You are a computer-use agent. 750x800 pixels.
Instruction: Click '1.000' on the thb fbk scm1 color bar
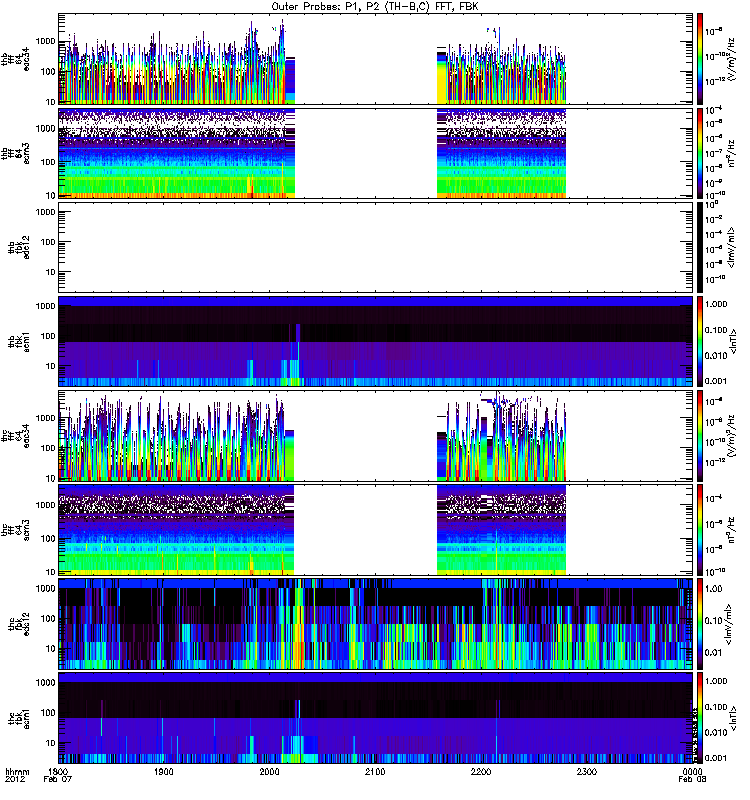pyautogui.click(x=716, y=304)
